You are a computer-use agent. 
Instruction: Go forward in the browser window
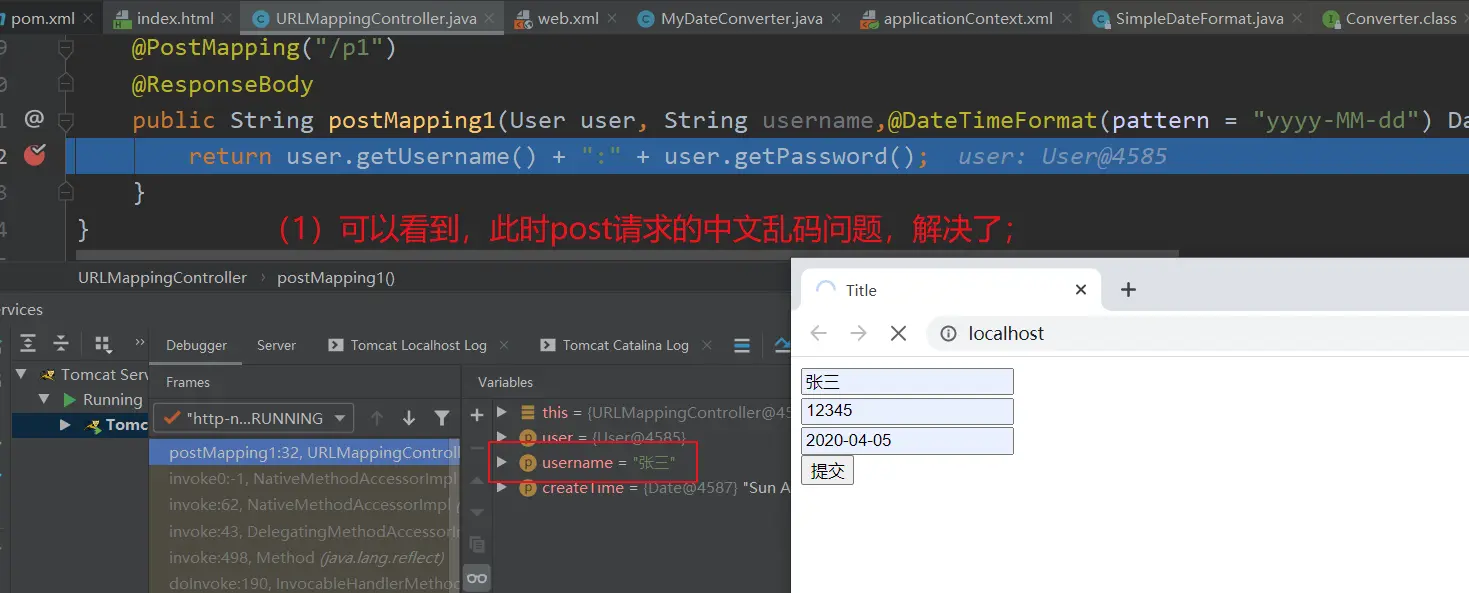pyautogui.click(x=858, y=333)
